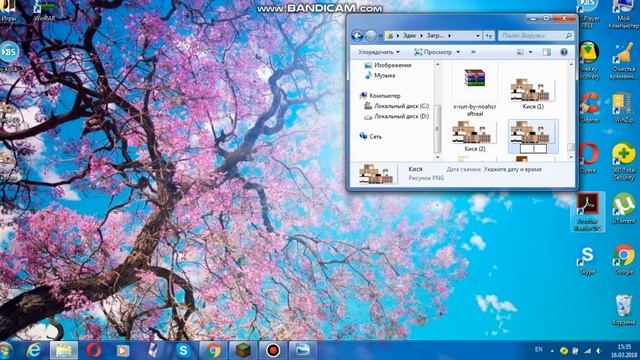Screen dimensions: 640x360
Task: Open uTorrent desktop shortcut
Action: tap(623, 208)
